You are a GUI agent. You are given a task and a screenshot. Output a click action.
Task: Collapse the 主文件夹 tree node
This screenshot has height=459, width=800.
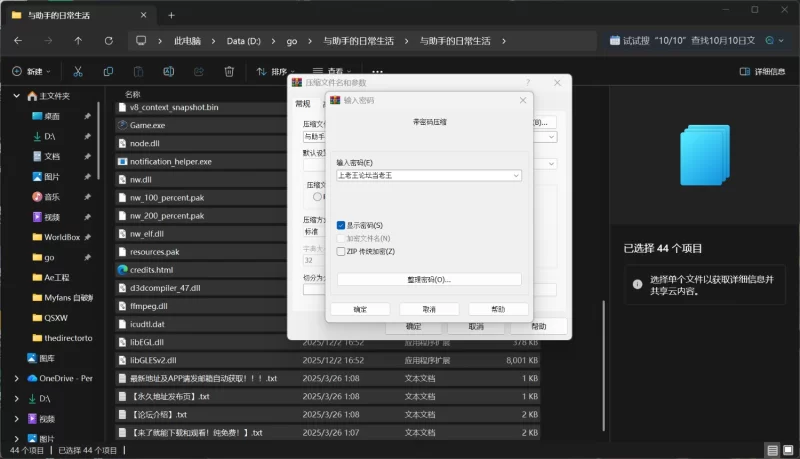pos(16,96)
